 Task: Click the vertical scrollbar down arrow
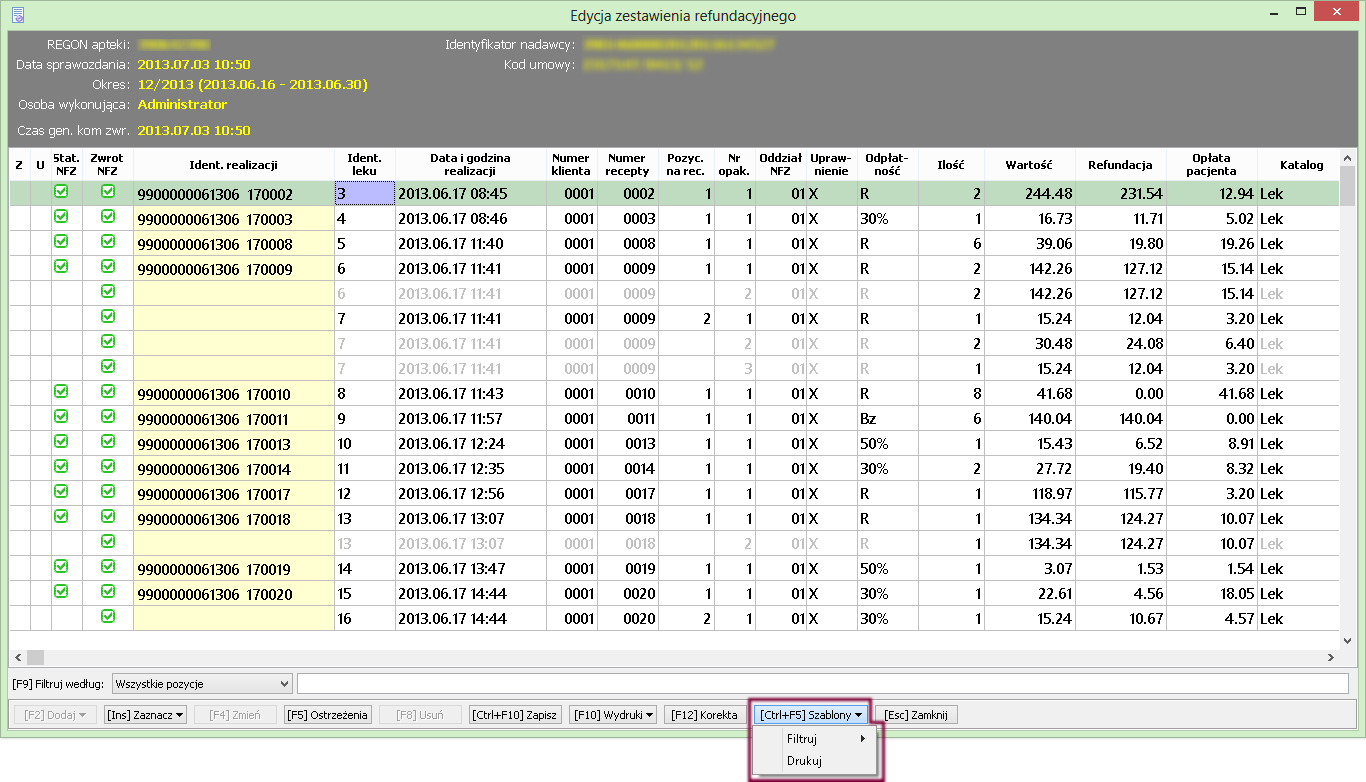click(1347, 640)
